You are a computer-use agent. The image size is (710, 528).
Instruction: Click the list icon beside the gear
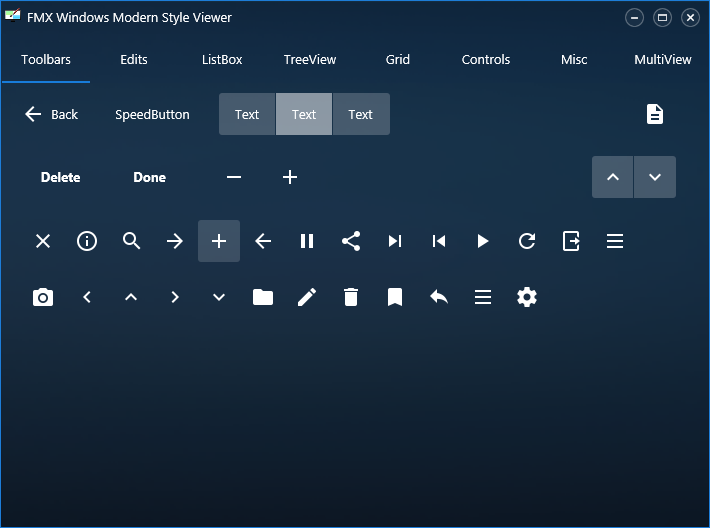coord(483,297)
